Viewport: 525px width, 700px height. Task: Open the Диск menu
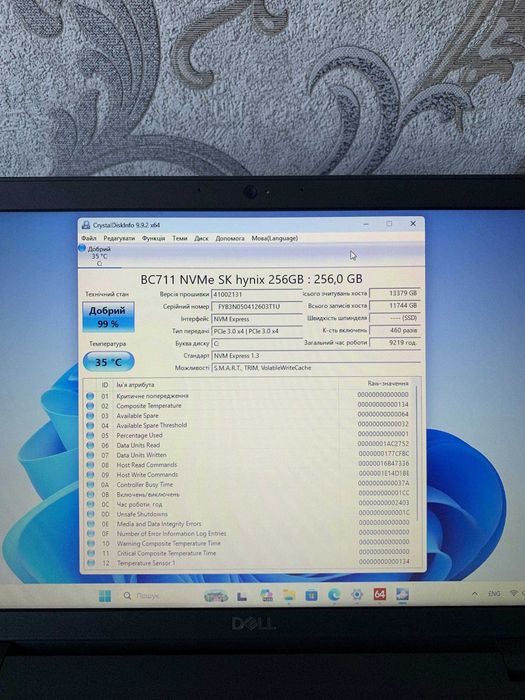201,238
